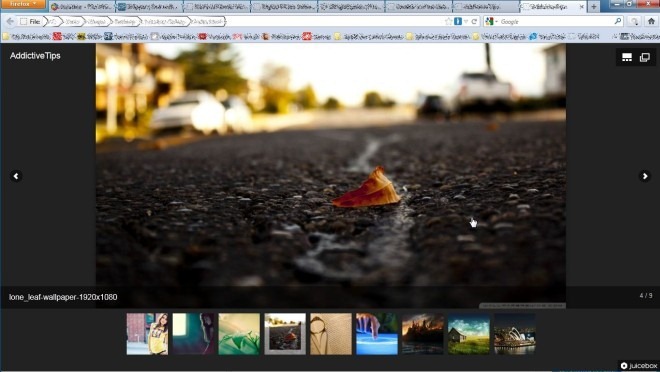This screenshot has width=660, height=372.
Task: Click the search magnifier in Google box
Action: click(617, 21)
